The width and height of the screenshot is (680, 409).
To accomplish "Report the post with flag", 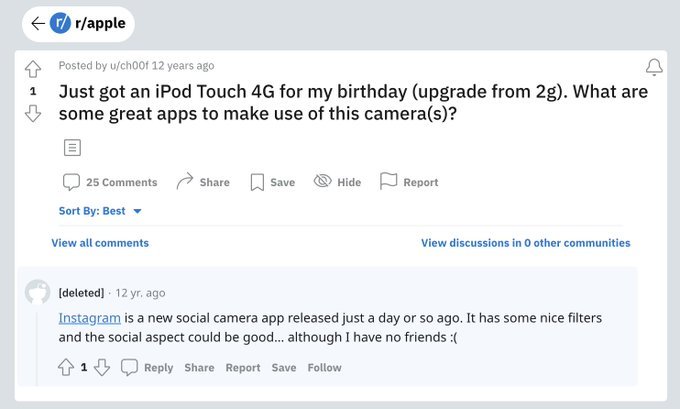I will [409, 182].
